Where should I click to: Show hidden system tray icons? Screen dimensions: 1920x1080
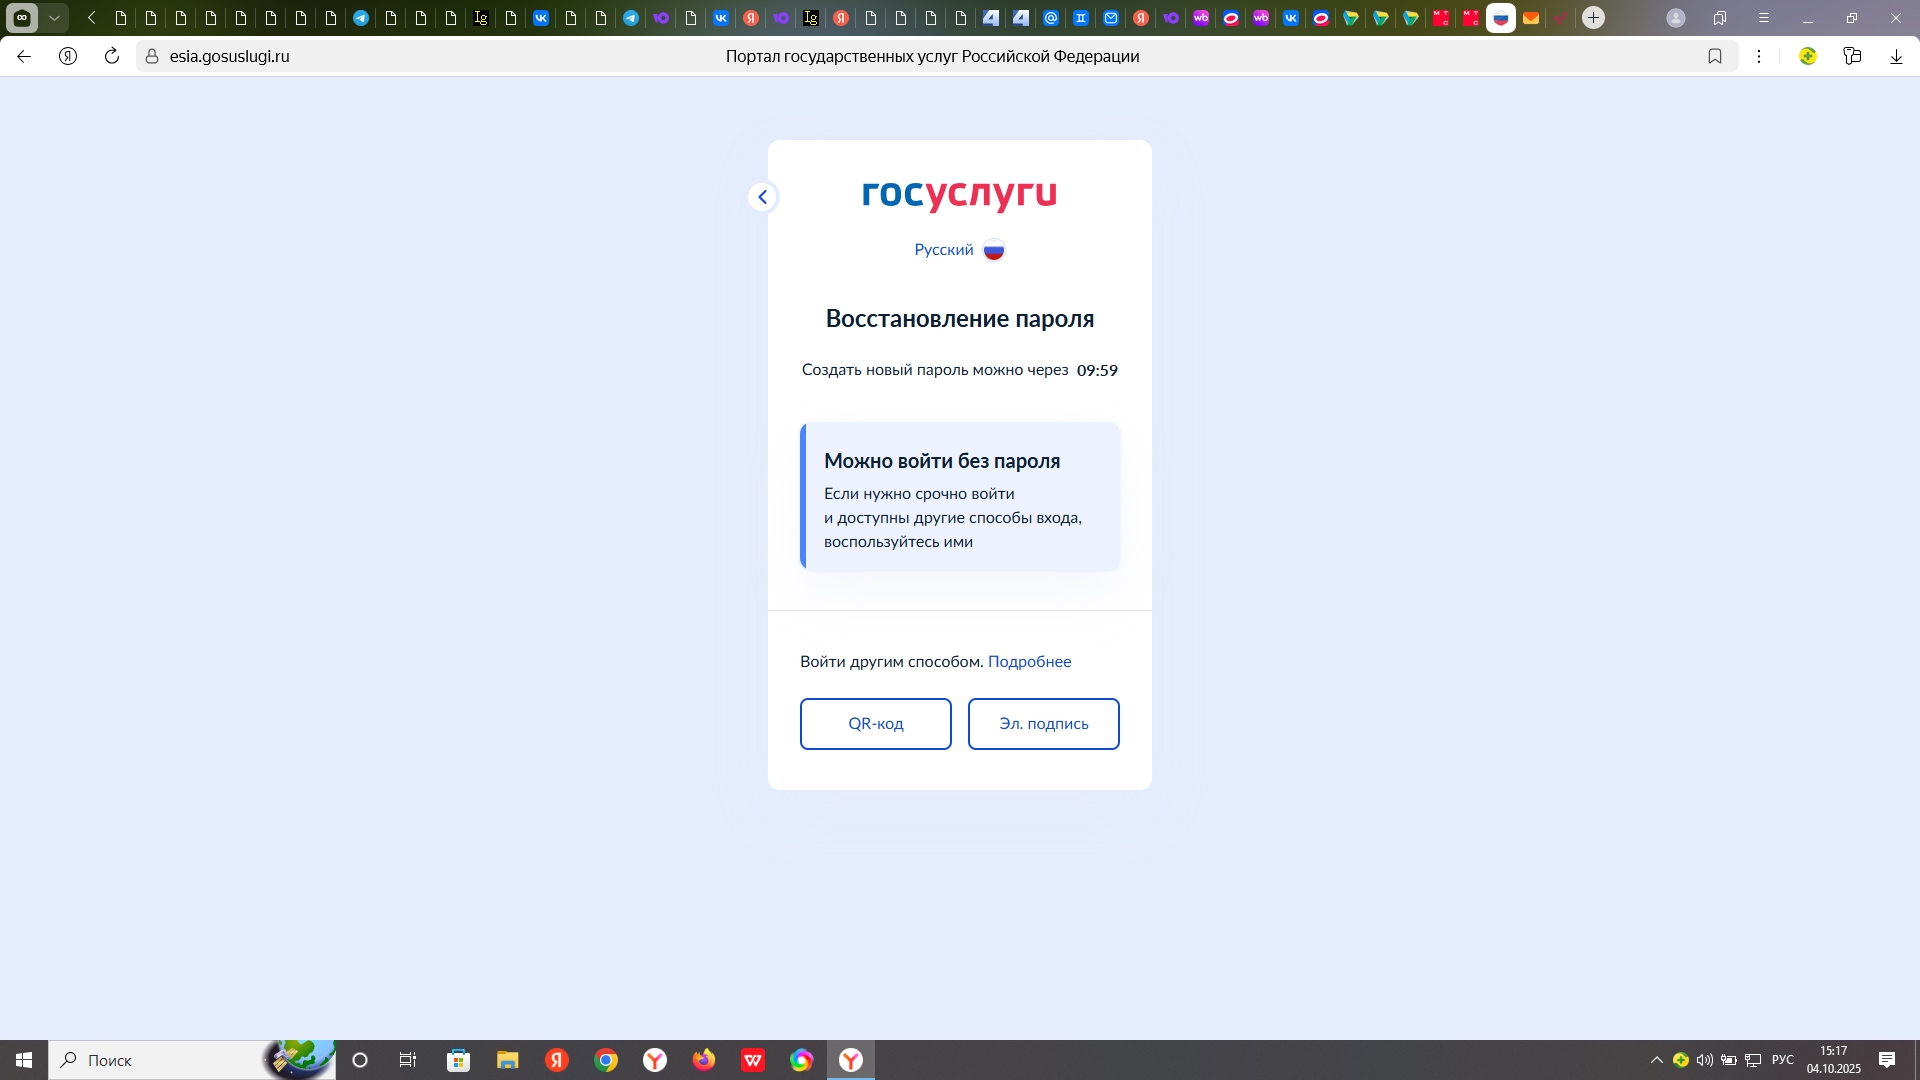tap(1656, 1060)
